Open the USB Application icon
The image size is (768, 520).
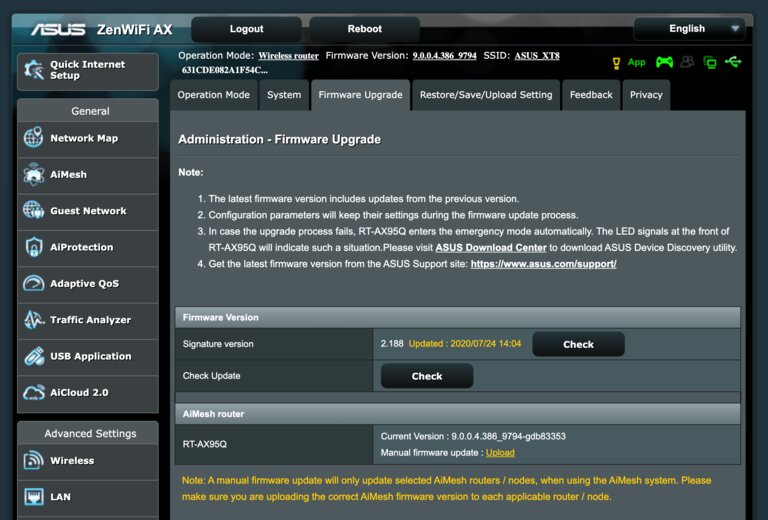pos(34,356)
